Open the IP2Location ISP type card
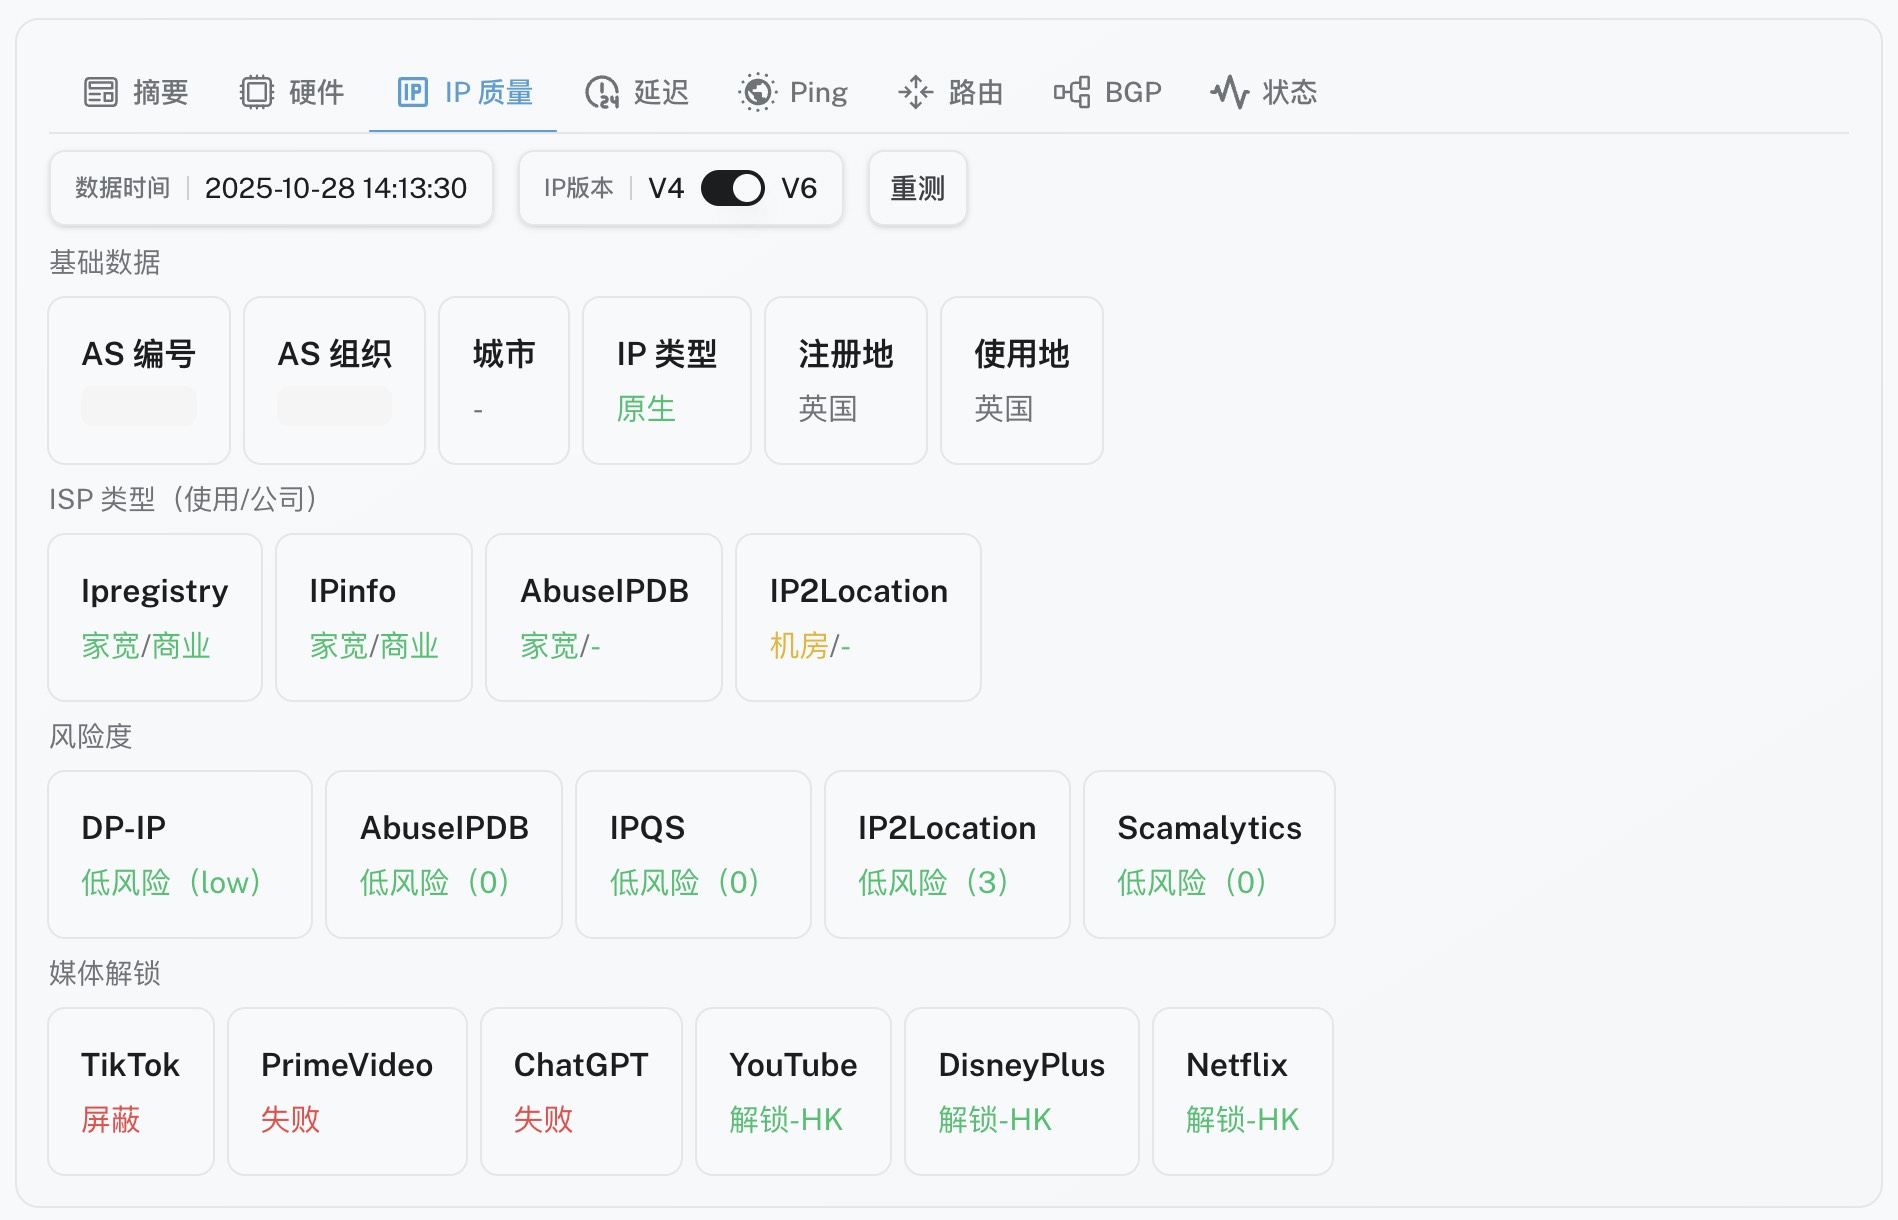 coord(858,617)
